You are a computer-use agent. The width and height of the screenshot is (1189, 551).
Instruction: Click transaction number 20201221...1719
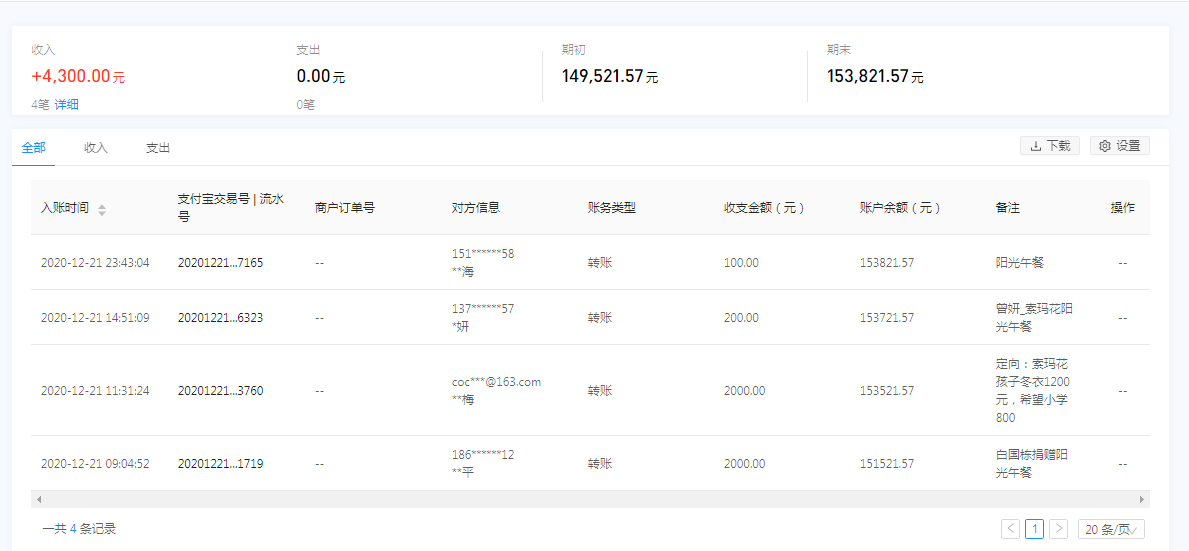(220, 464)
